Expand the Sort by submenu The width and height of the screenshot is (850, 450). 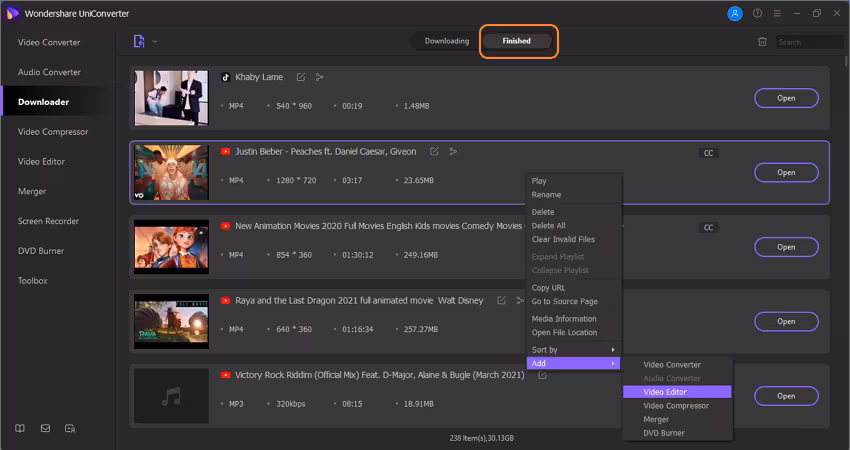[x=574, y=350]
